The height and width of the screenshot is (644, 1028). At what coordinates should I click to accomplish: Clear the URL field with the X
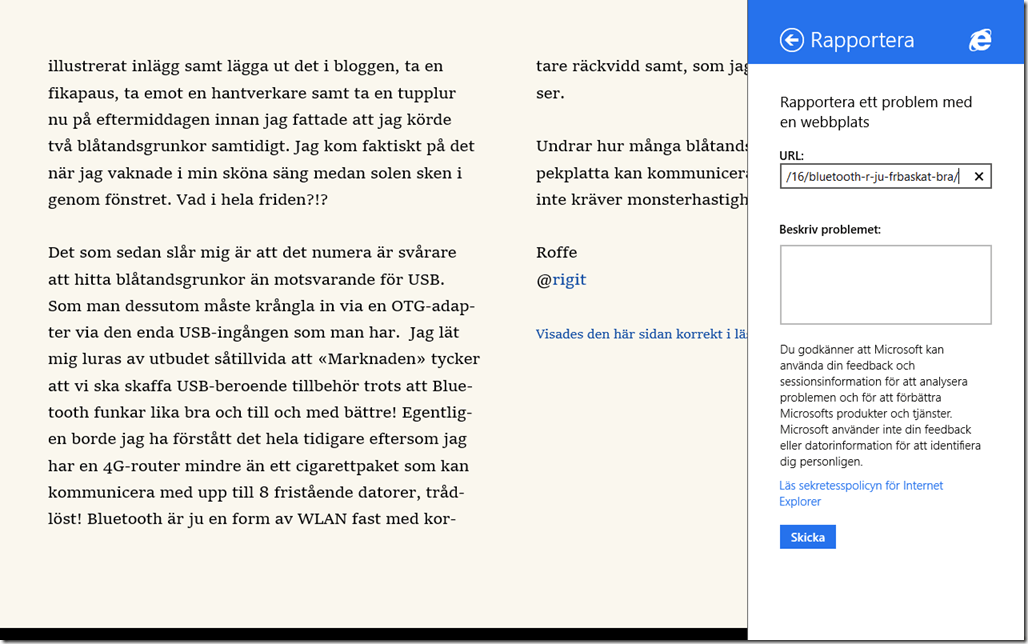pos(979,177)
